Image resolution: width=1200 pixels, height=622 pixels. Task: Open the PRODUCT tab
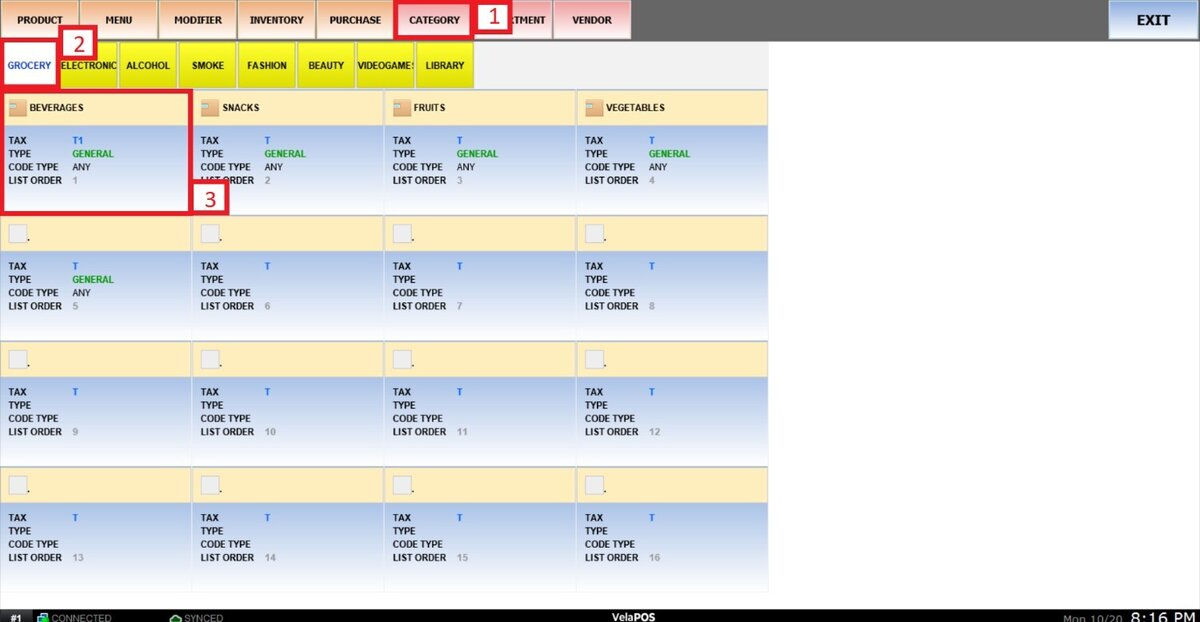39,20
